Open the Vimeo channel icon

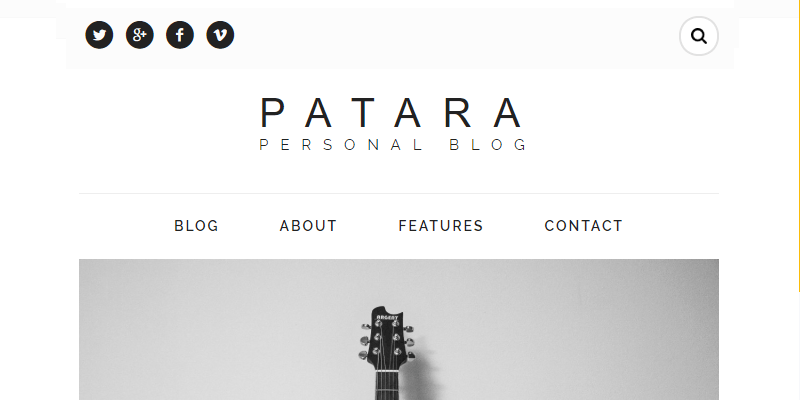[x=220, y=35]
